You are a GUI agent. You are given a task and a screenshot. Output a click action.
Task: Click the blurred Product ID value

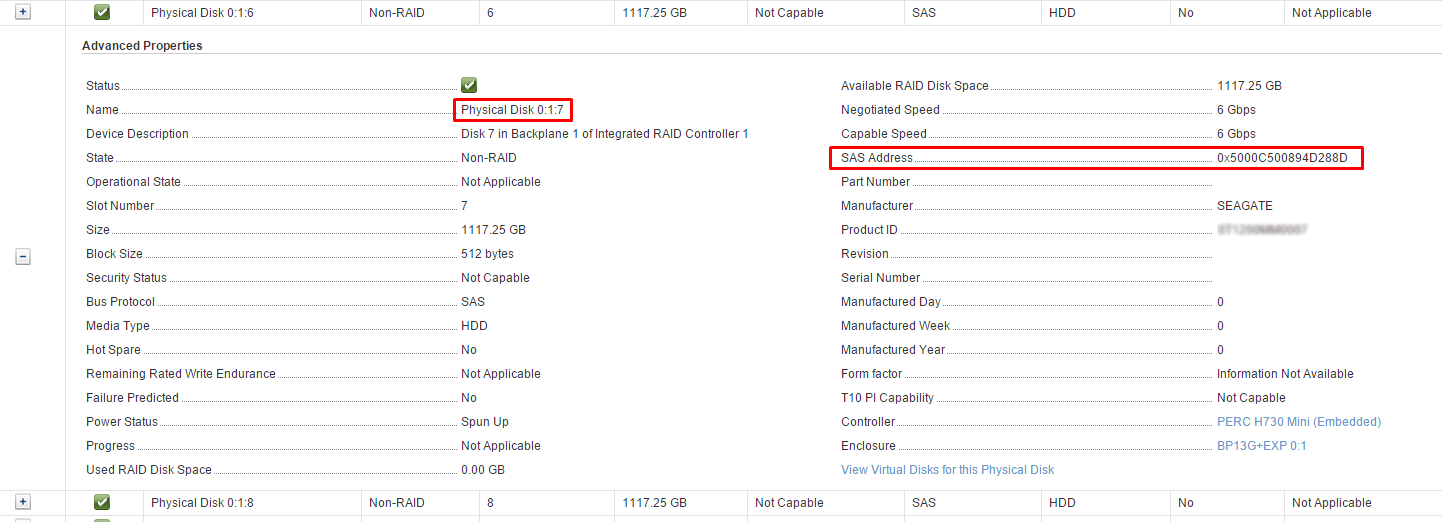1262,230
